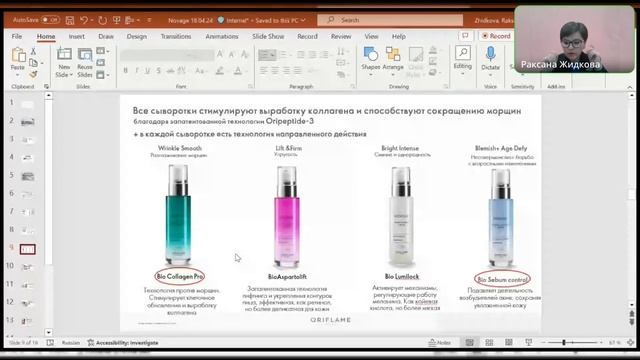Switch to Slide Sorter view
The width and height of the screenshot is (640, 360).
pyautogui.click(x=489, y=342)
